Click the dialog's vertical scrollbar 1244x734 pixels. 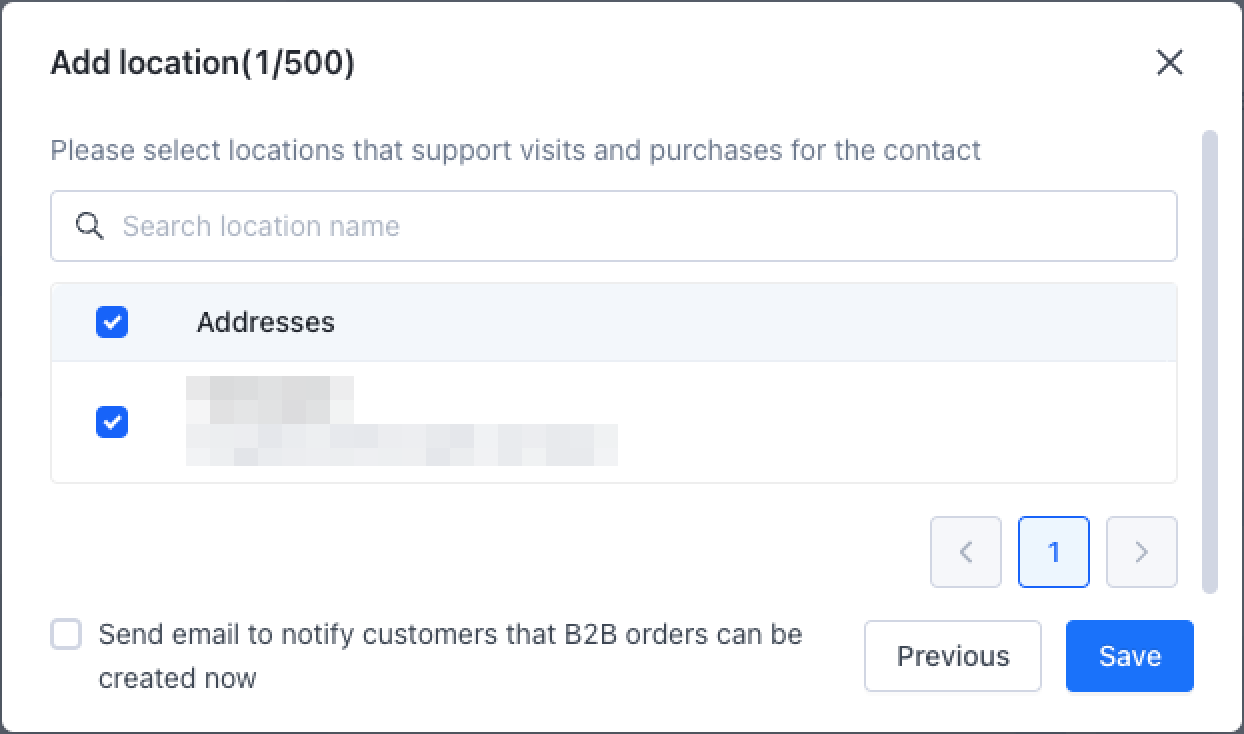click(1209, 360)
